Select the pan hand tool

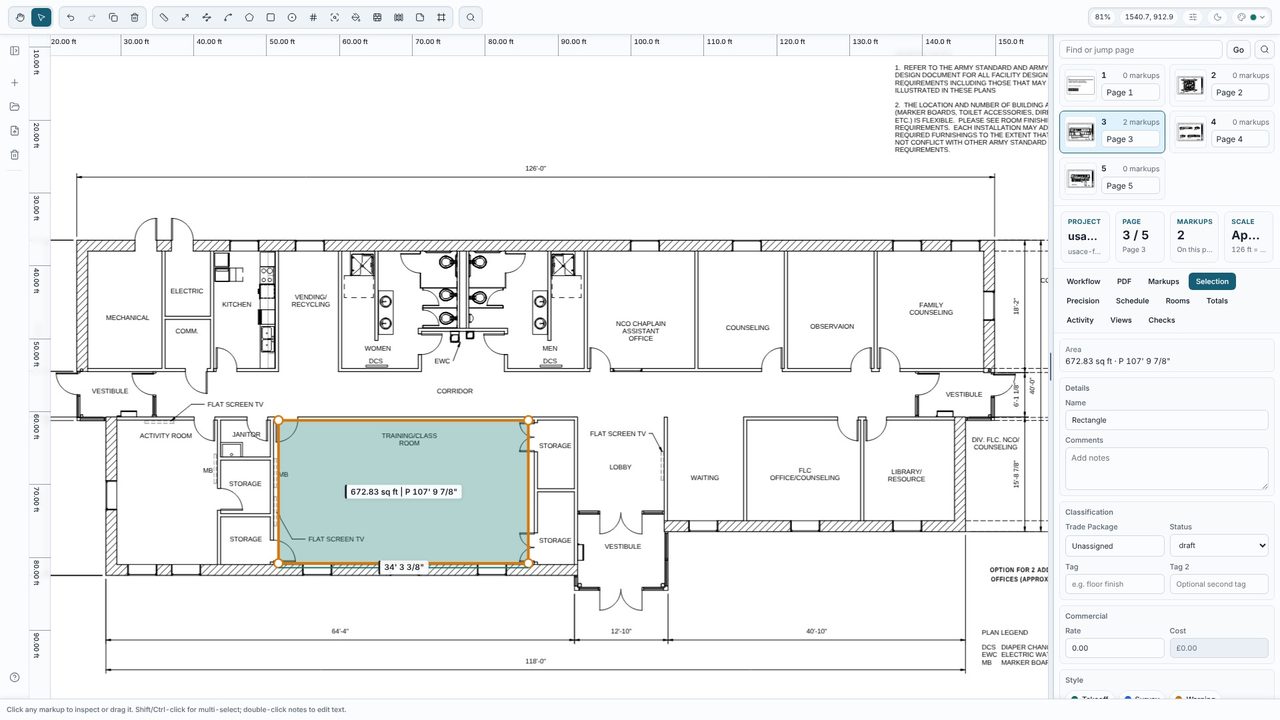[x=19, y=17]
